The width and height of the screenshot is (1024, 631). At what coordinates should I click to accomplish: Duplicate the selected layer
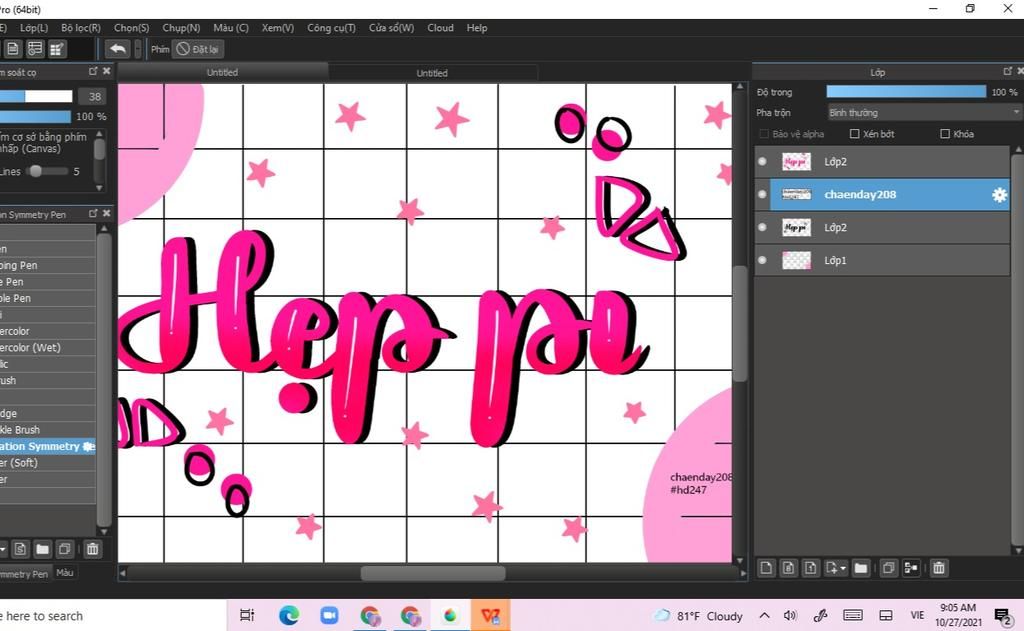click(x=888, y=568)
